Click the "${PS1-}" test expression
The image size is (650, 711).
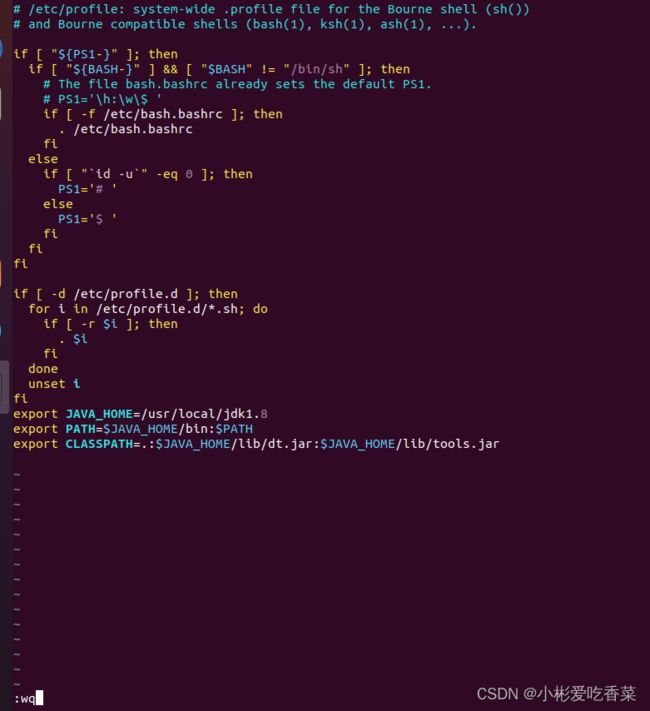tap(84, 54)
